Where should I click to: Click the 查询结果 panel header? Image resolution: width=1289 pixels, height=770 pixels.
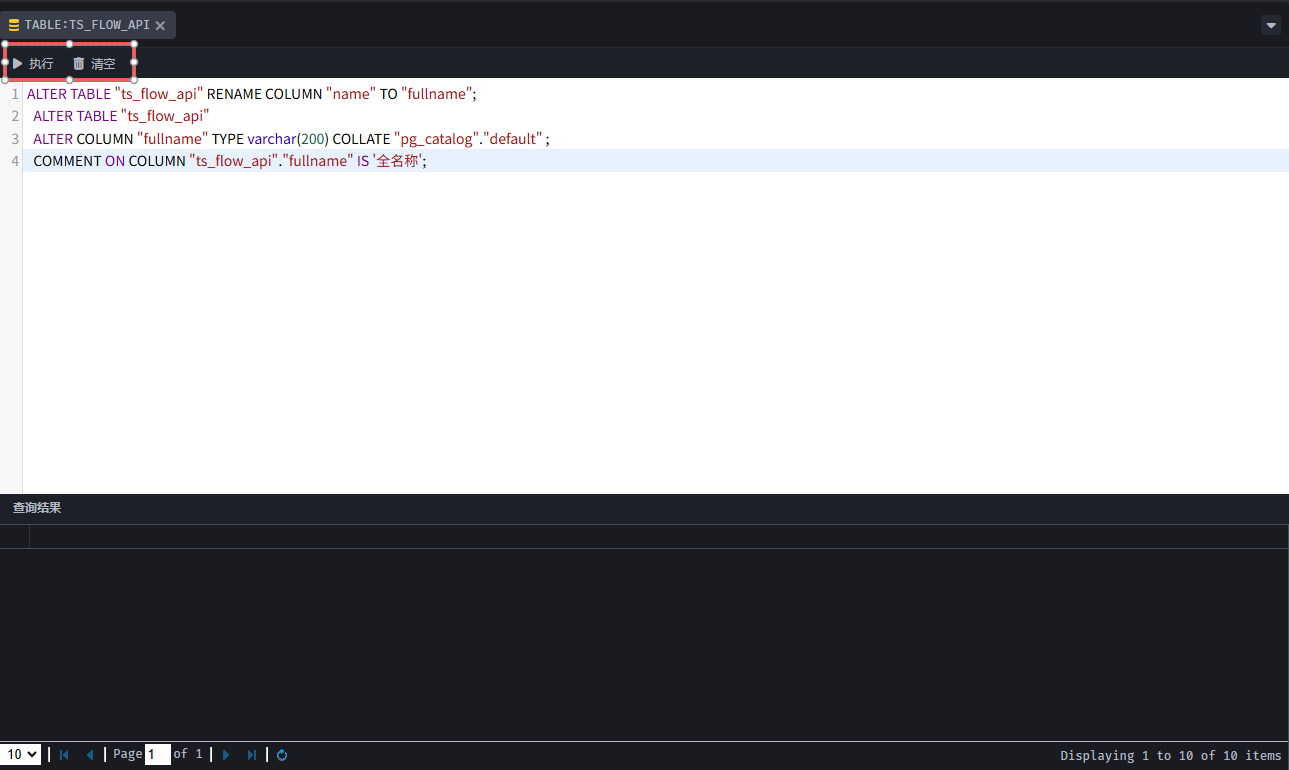pos(37,508)
